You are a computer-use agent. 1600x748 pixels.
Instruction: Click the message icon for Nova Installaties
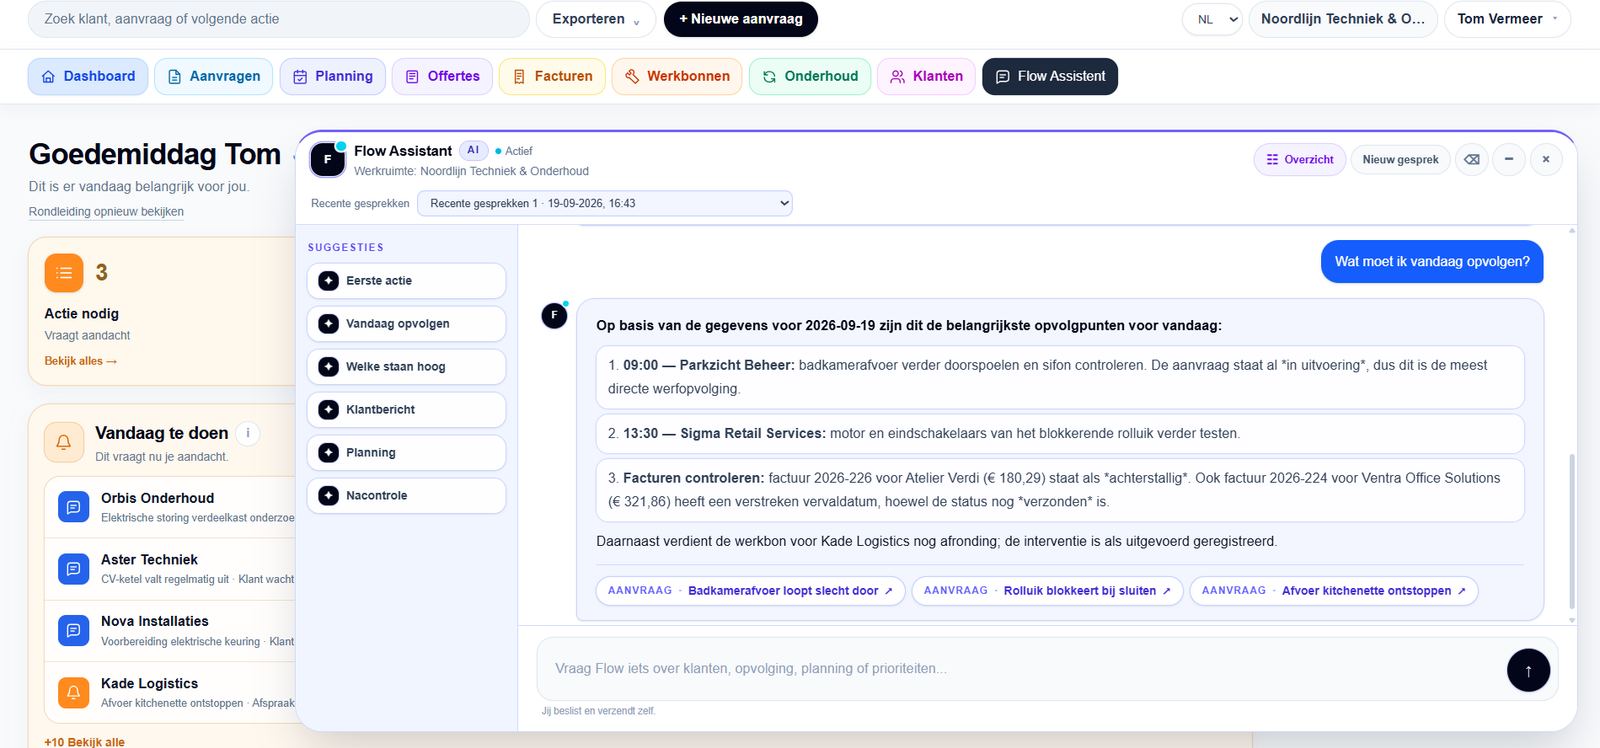pyautogui.click(x=73, y=631)
